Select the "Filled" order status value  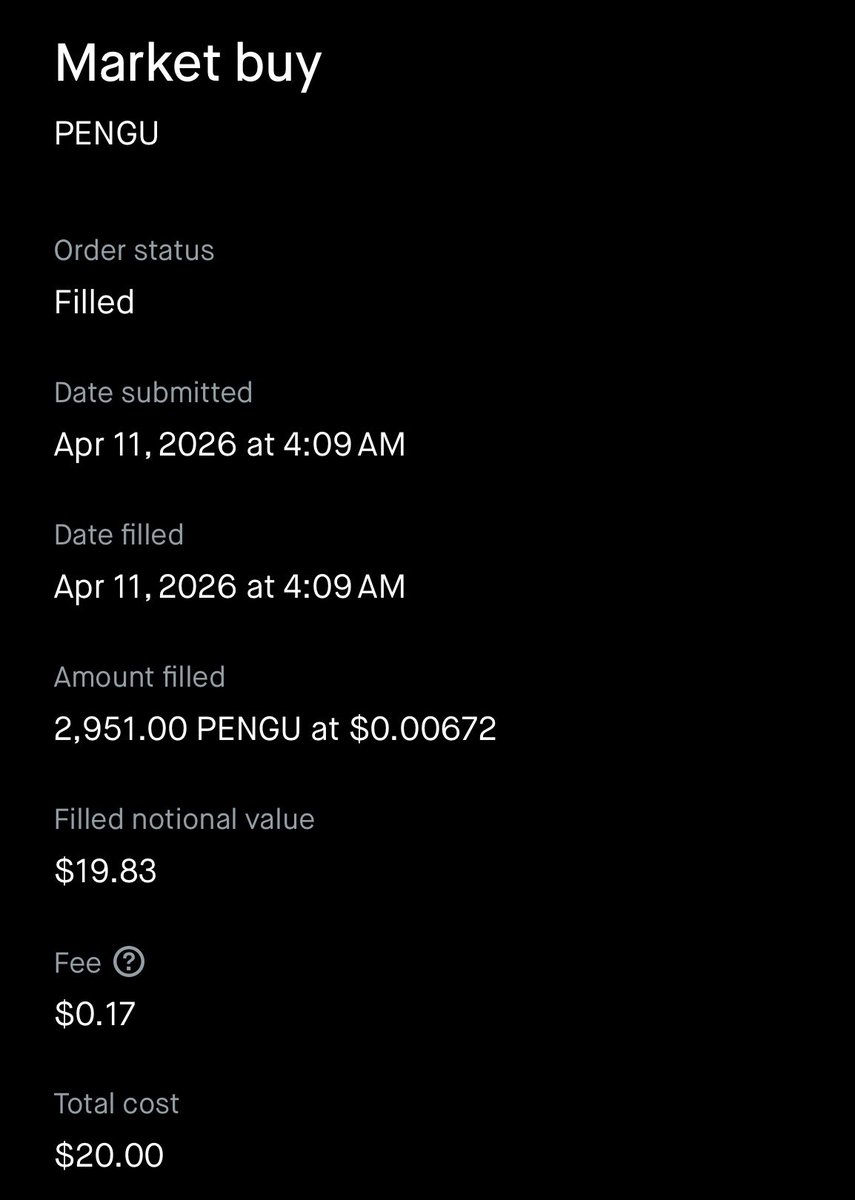[94, 302]
